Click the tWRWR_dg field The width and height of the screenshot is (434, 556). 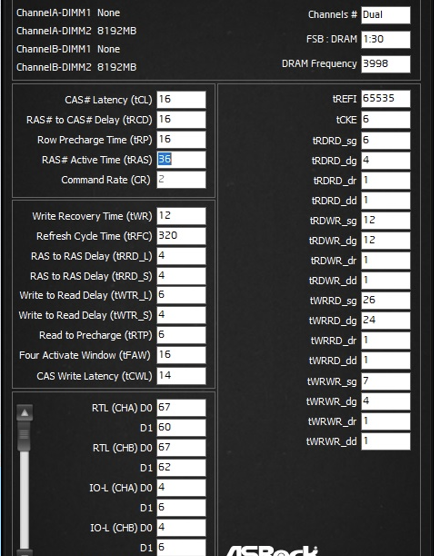tap(386, 401)
